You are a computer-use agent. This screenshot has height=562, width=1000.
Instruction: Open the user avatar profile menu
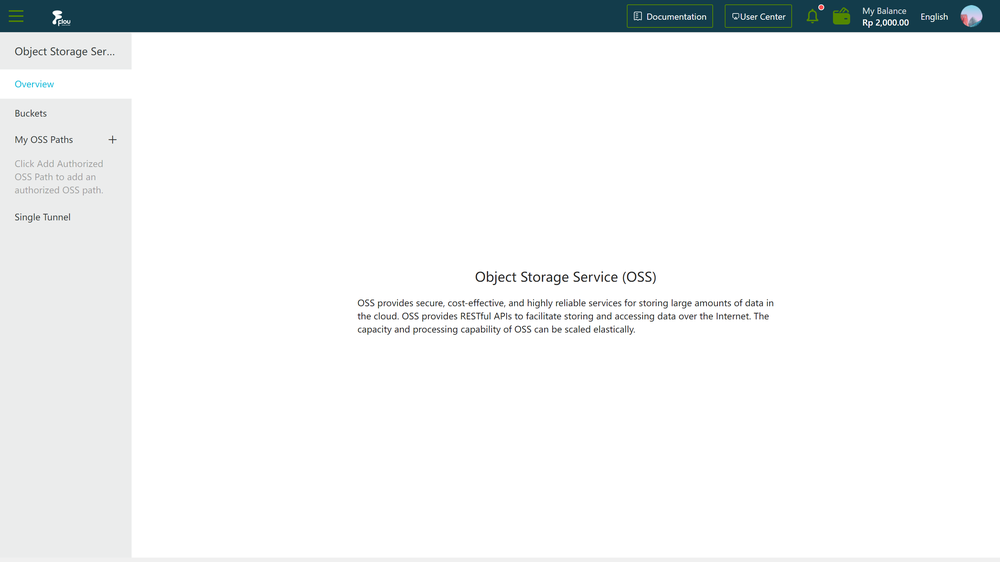click(971, 16)
